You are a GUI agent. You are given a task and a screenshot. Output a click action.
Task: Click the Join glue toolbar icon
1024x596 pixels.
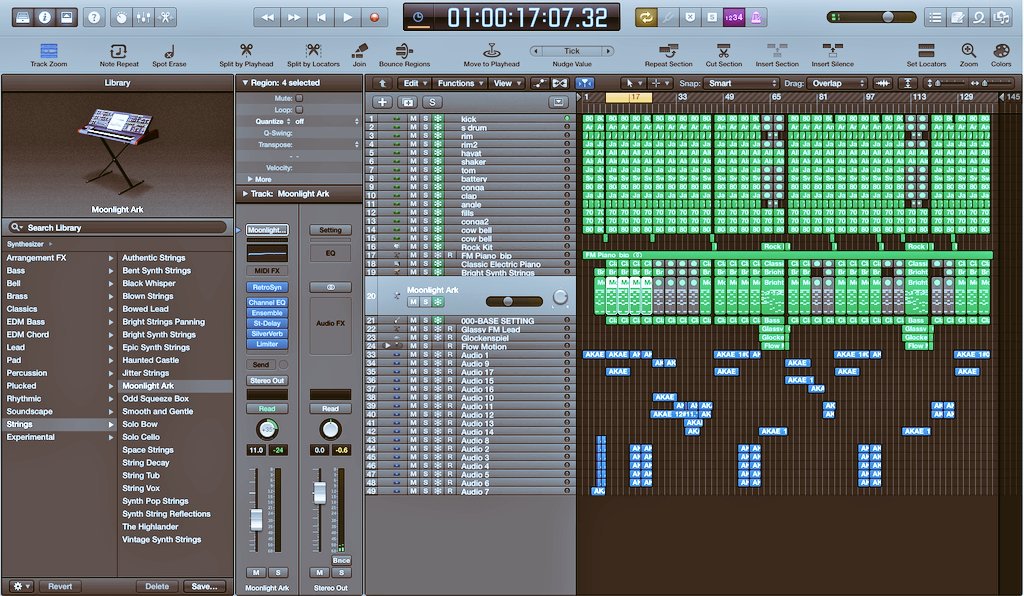[359, 50]
